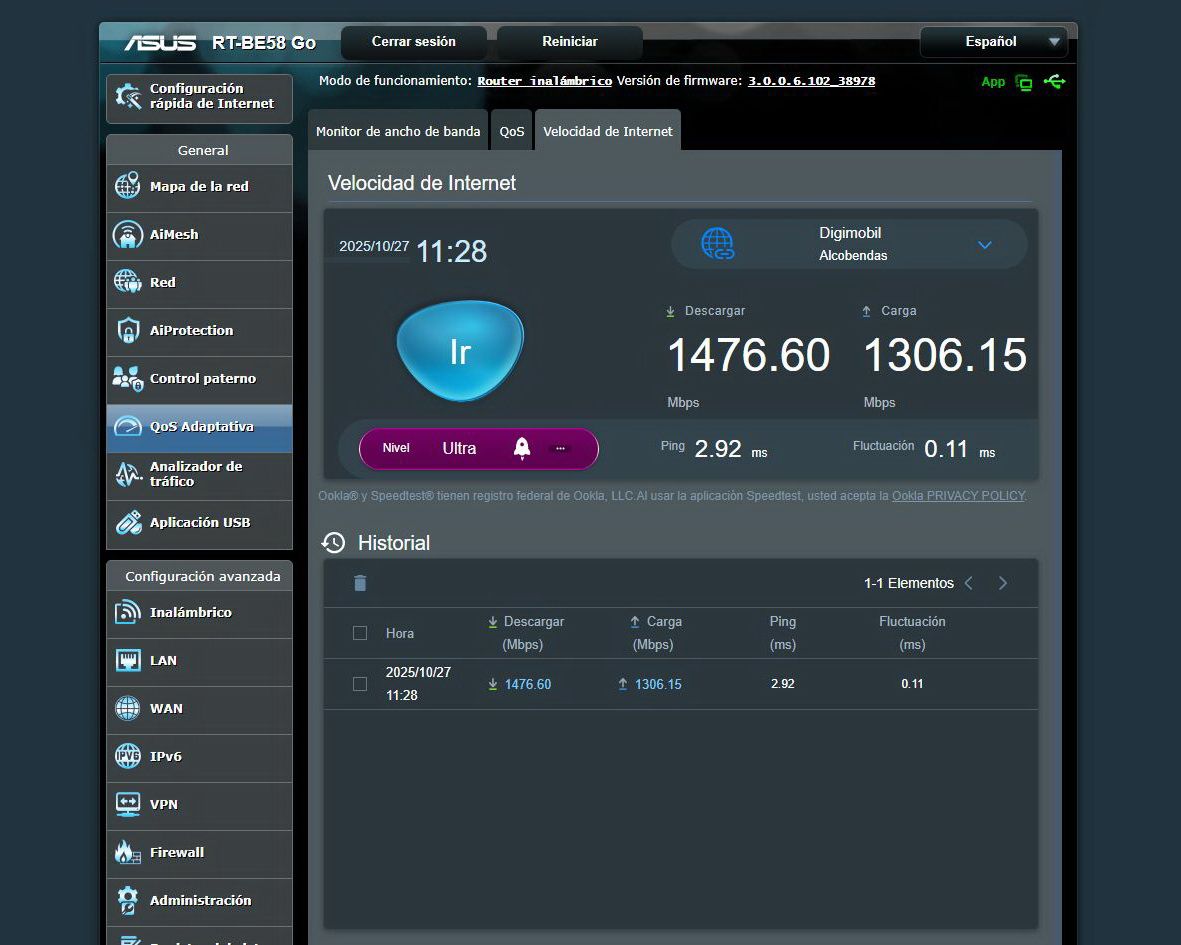Click the Historial clock icon
This screenshot has width=1181, height=945.
[x=333, y=542]
